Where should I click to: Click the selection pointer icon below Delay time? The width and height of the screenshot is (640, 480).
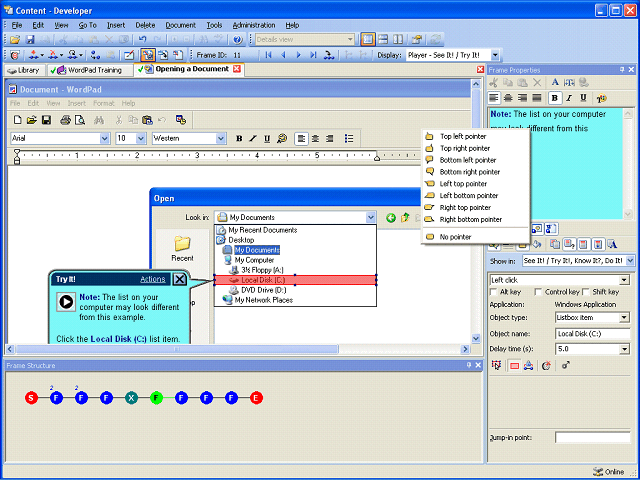pos(496,365)
